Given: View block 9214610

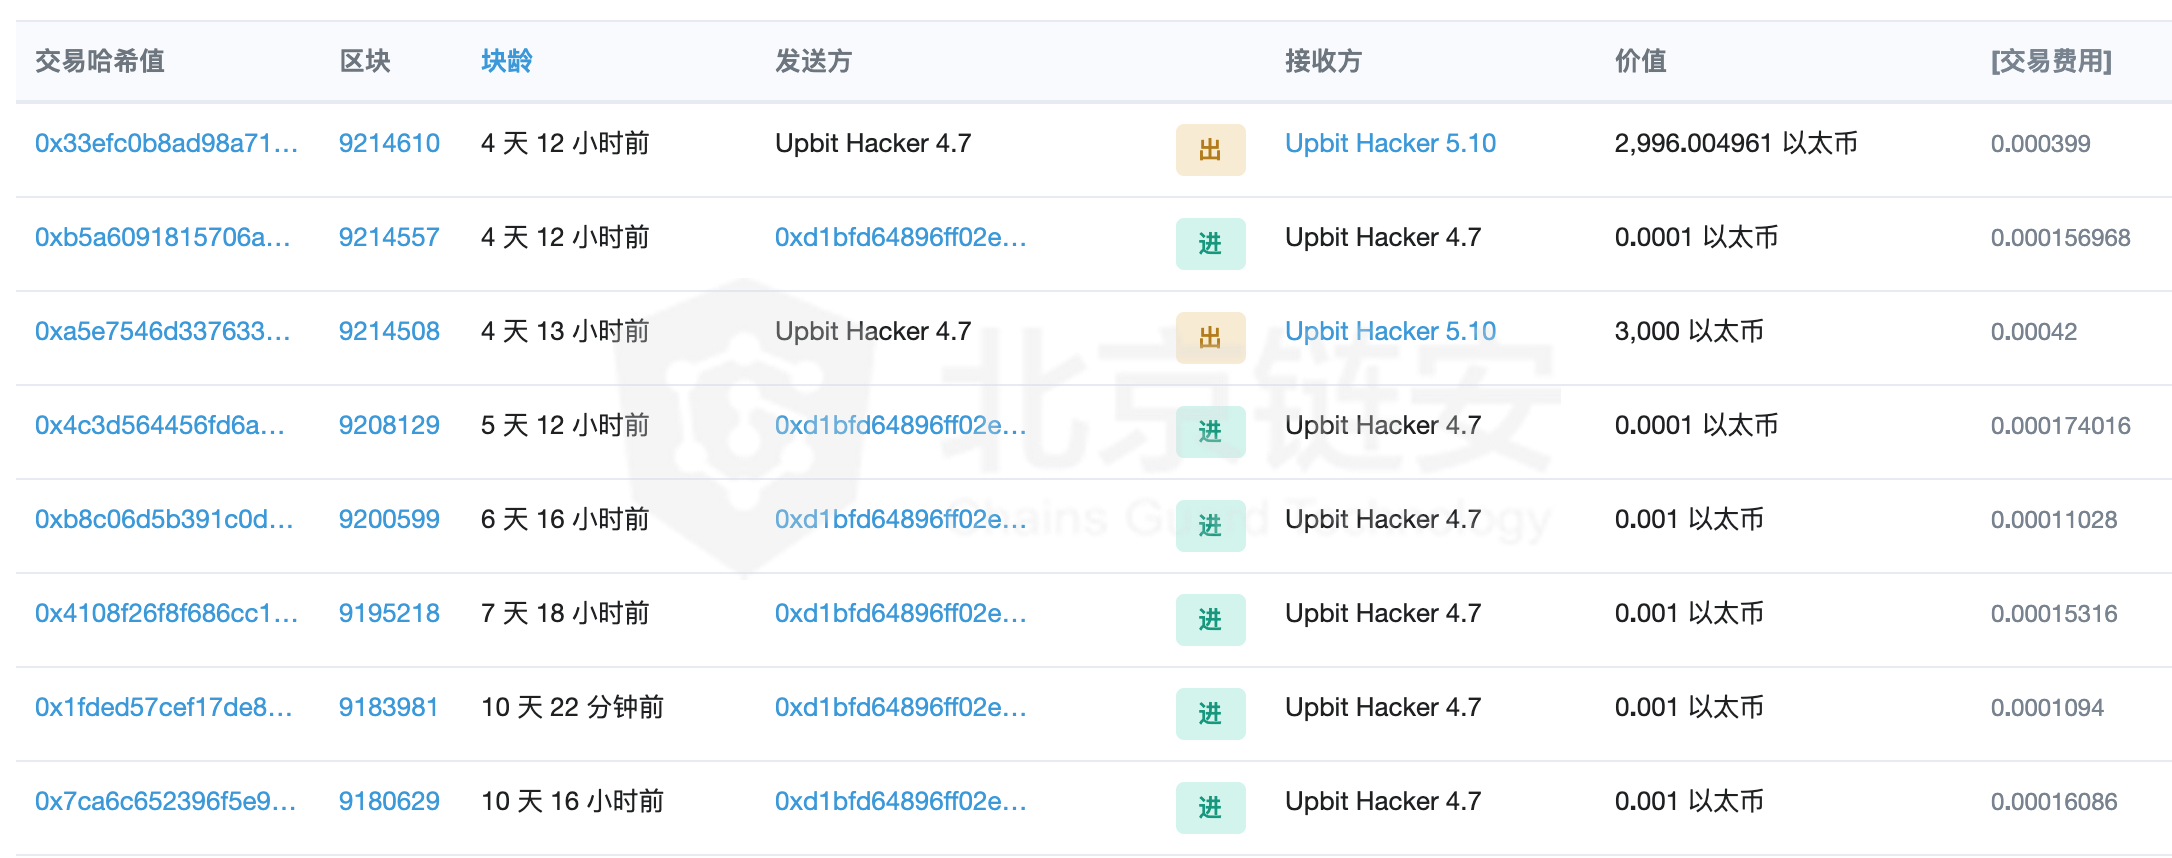Looking at the screenshot, I should pos(389,143).
